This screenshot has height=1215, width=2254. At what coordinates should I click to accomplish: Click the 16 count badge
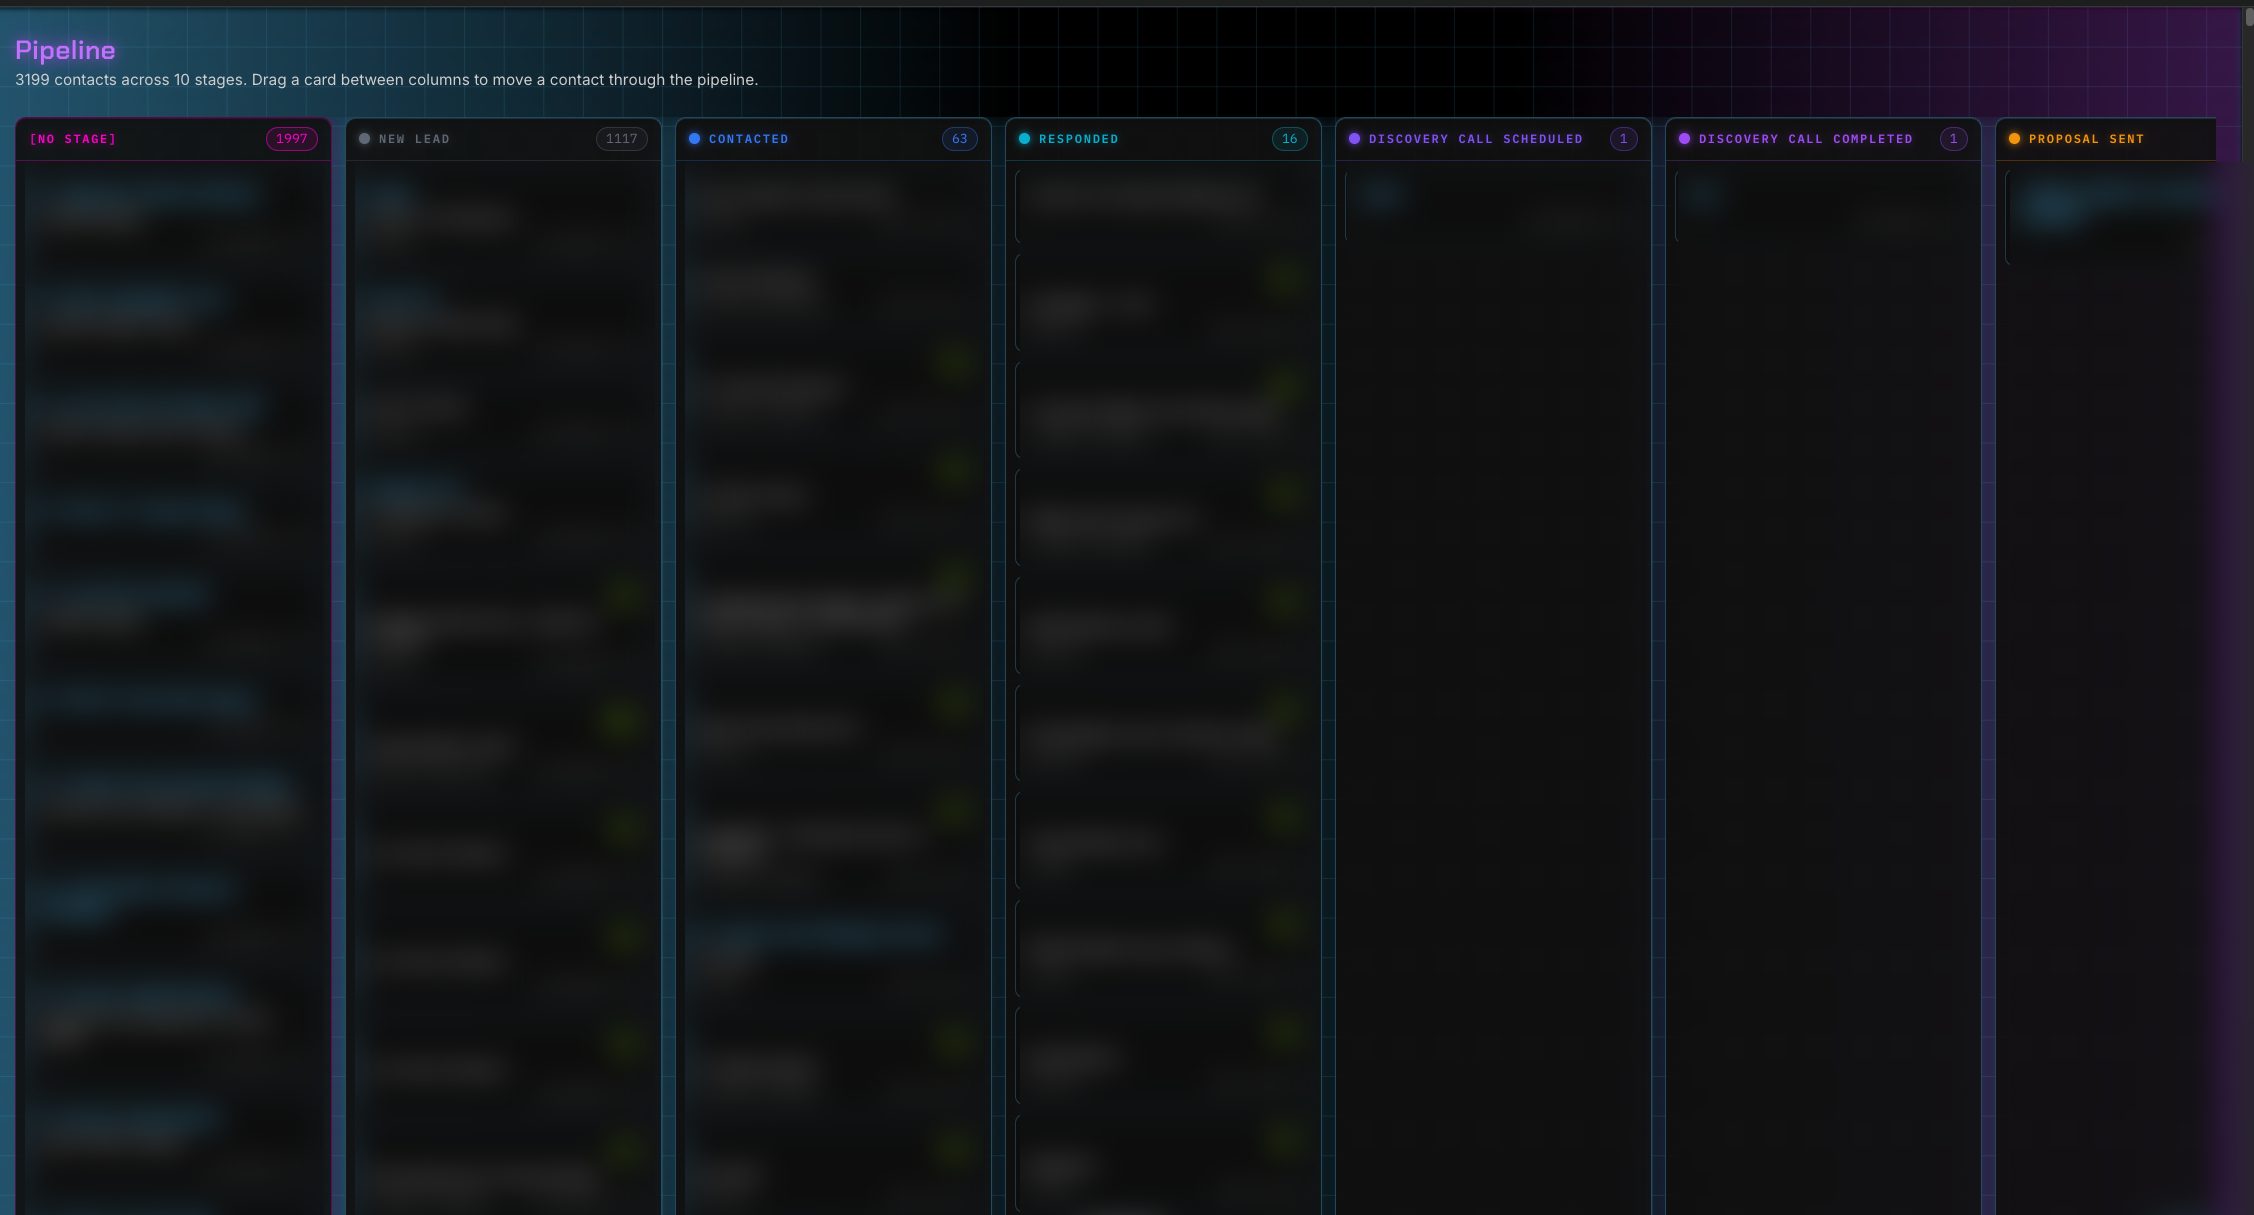coord(1290,139)
